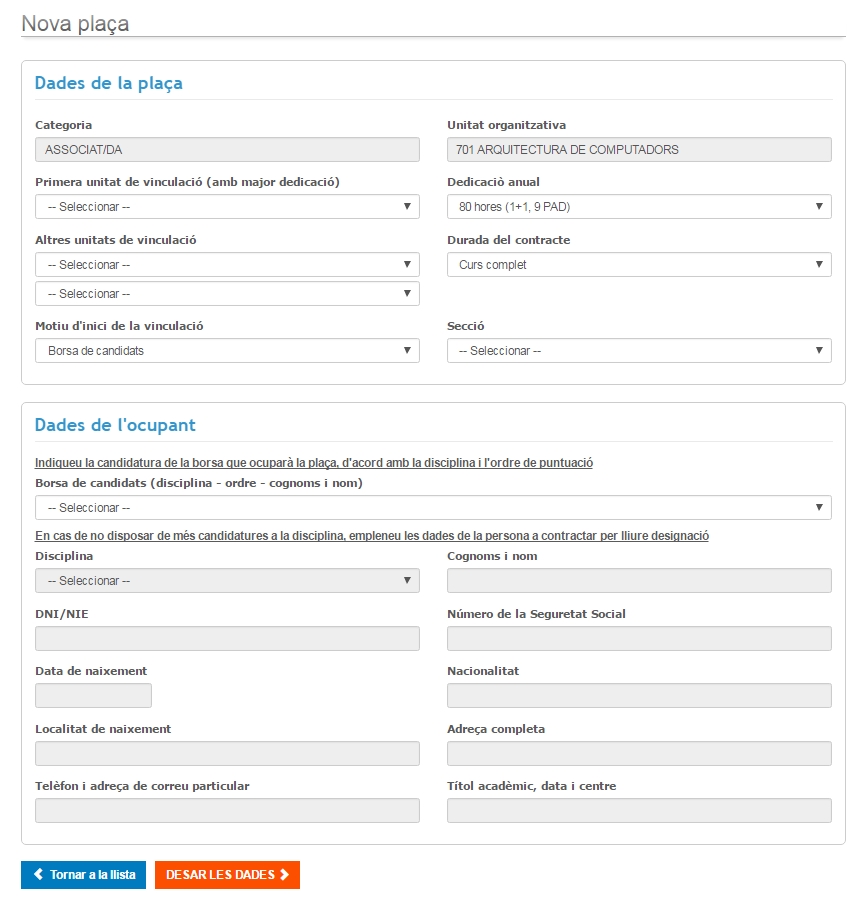Select the 'Nacionalitat' input field

639,696
